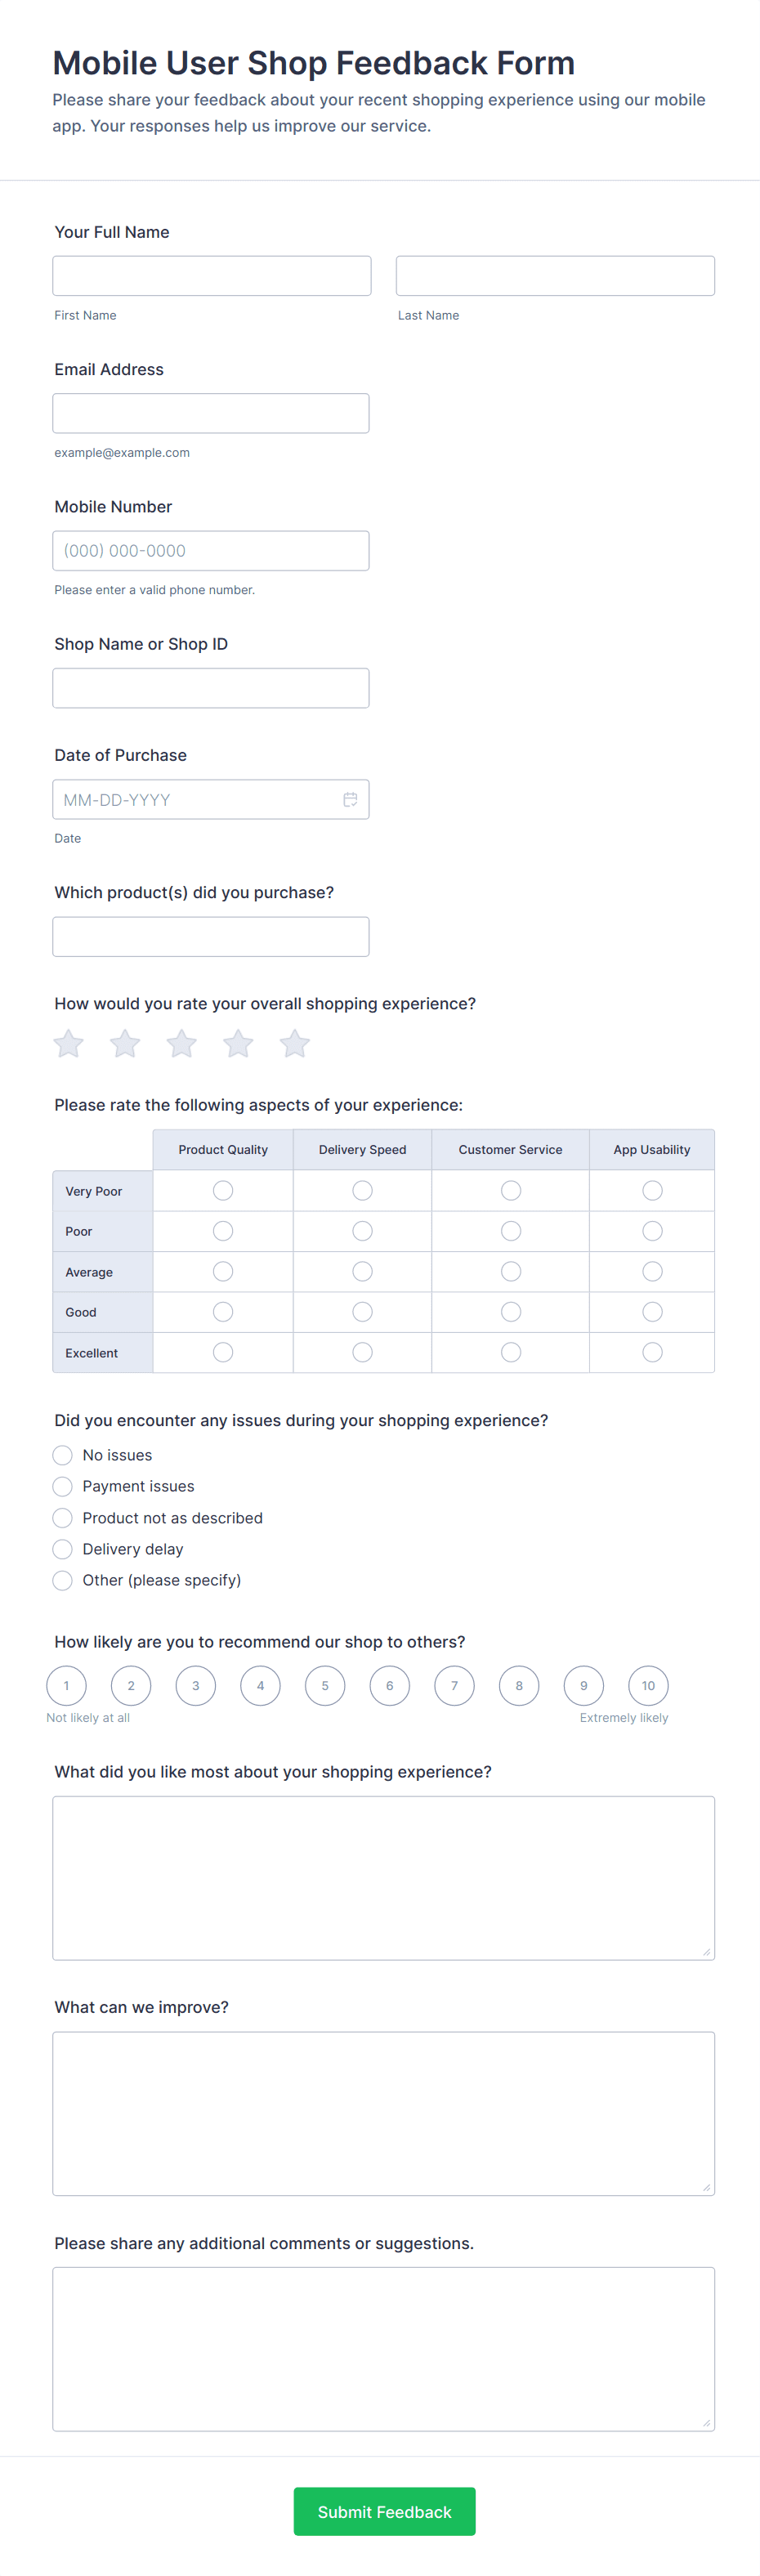This screenshot has height=2576, width=760.
Task: Give a five star overall rating
Action: [294, 1044]
